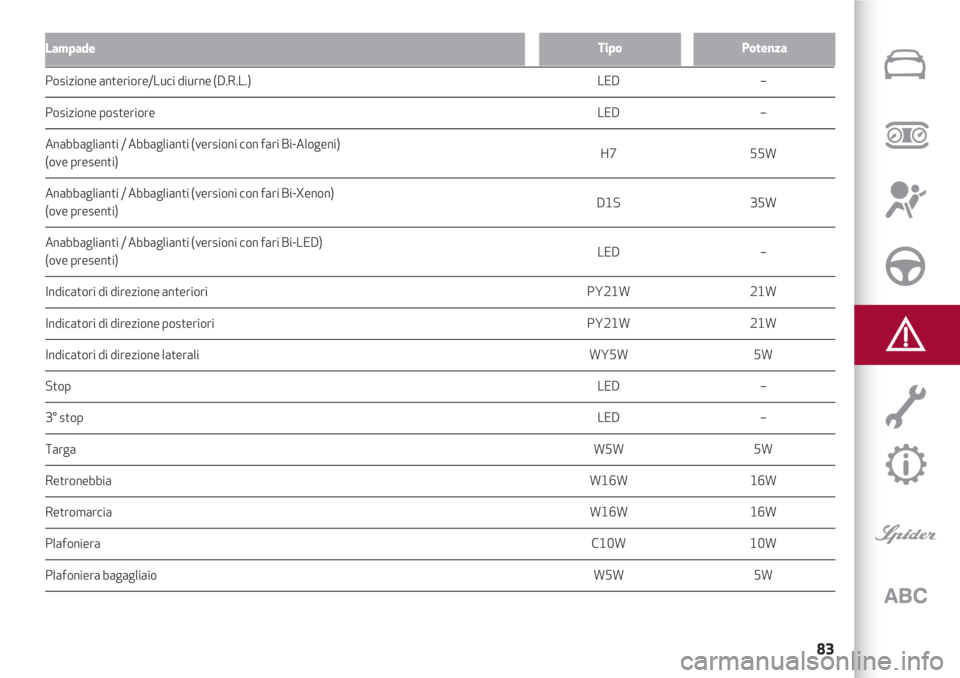Open the Spider section logo
This screenshot has width=960, height=678.
[906, 535]
